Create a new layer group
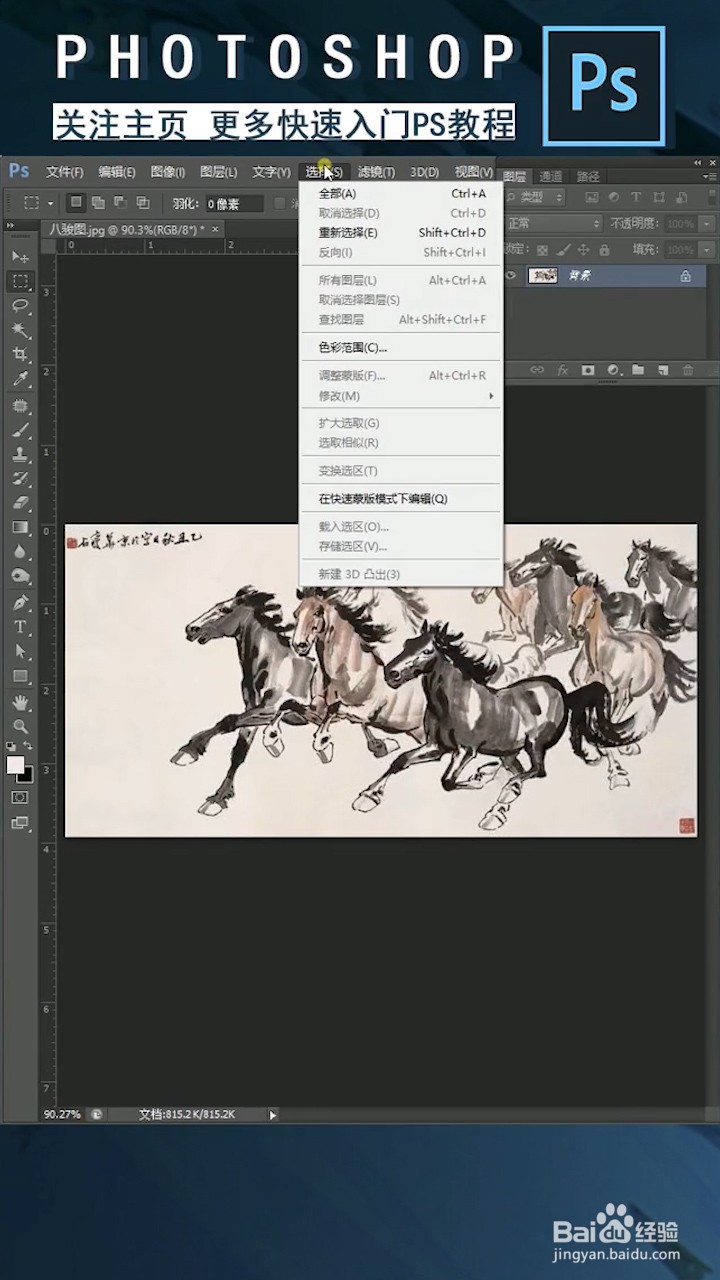 pyautogui.click(x=638, y=370)
